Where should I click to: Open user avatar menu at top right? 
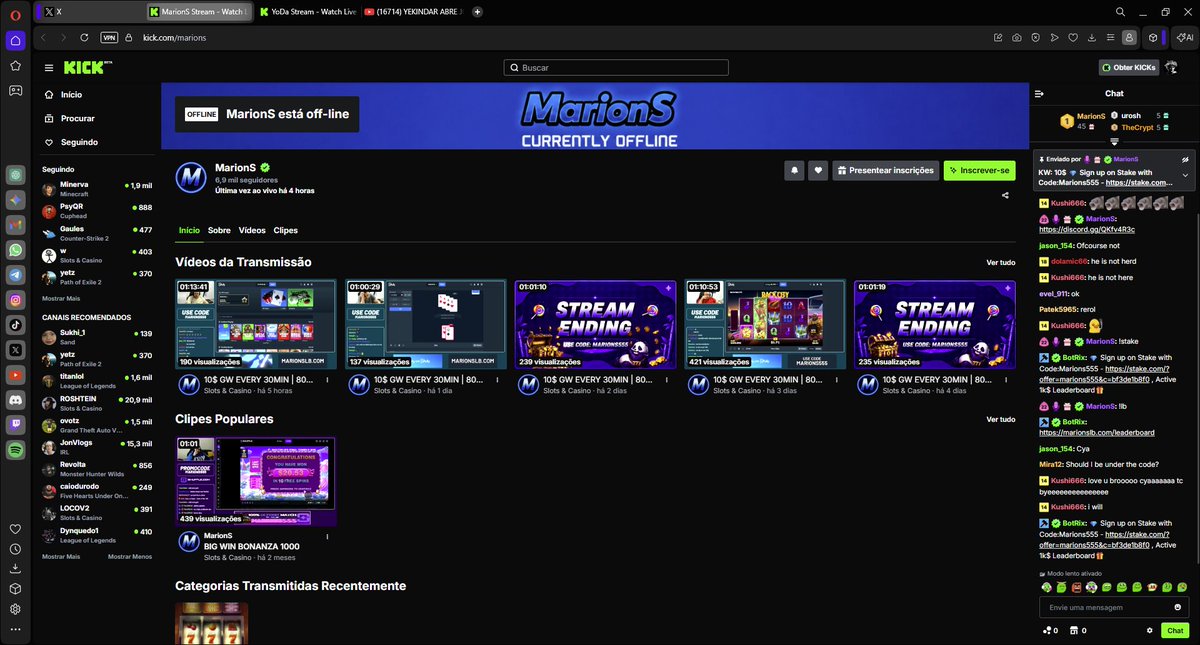(1171, 67)
